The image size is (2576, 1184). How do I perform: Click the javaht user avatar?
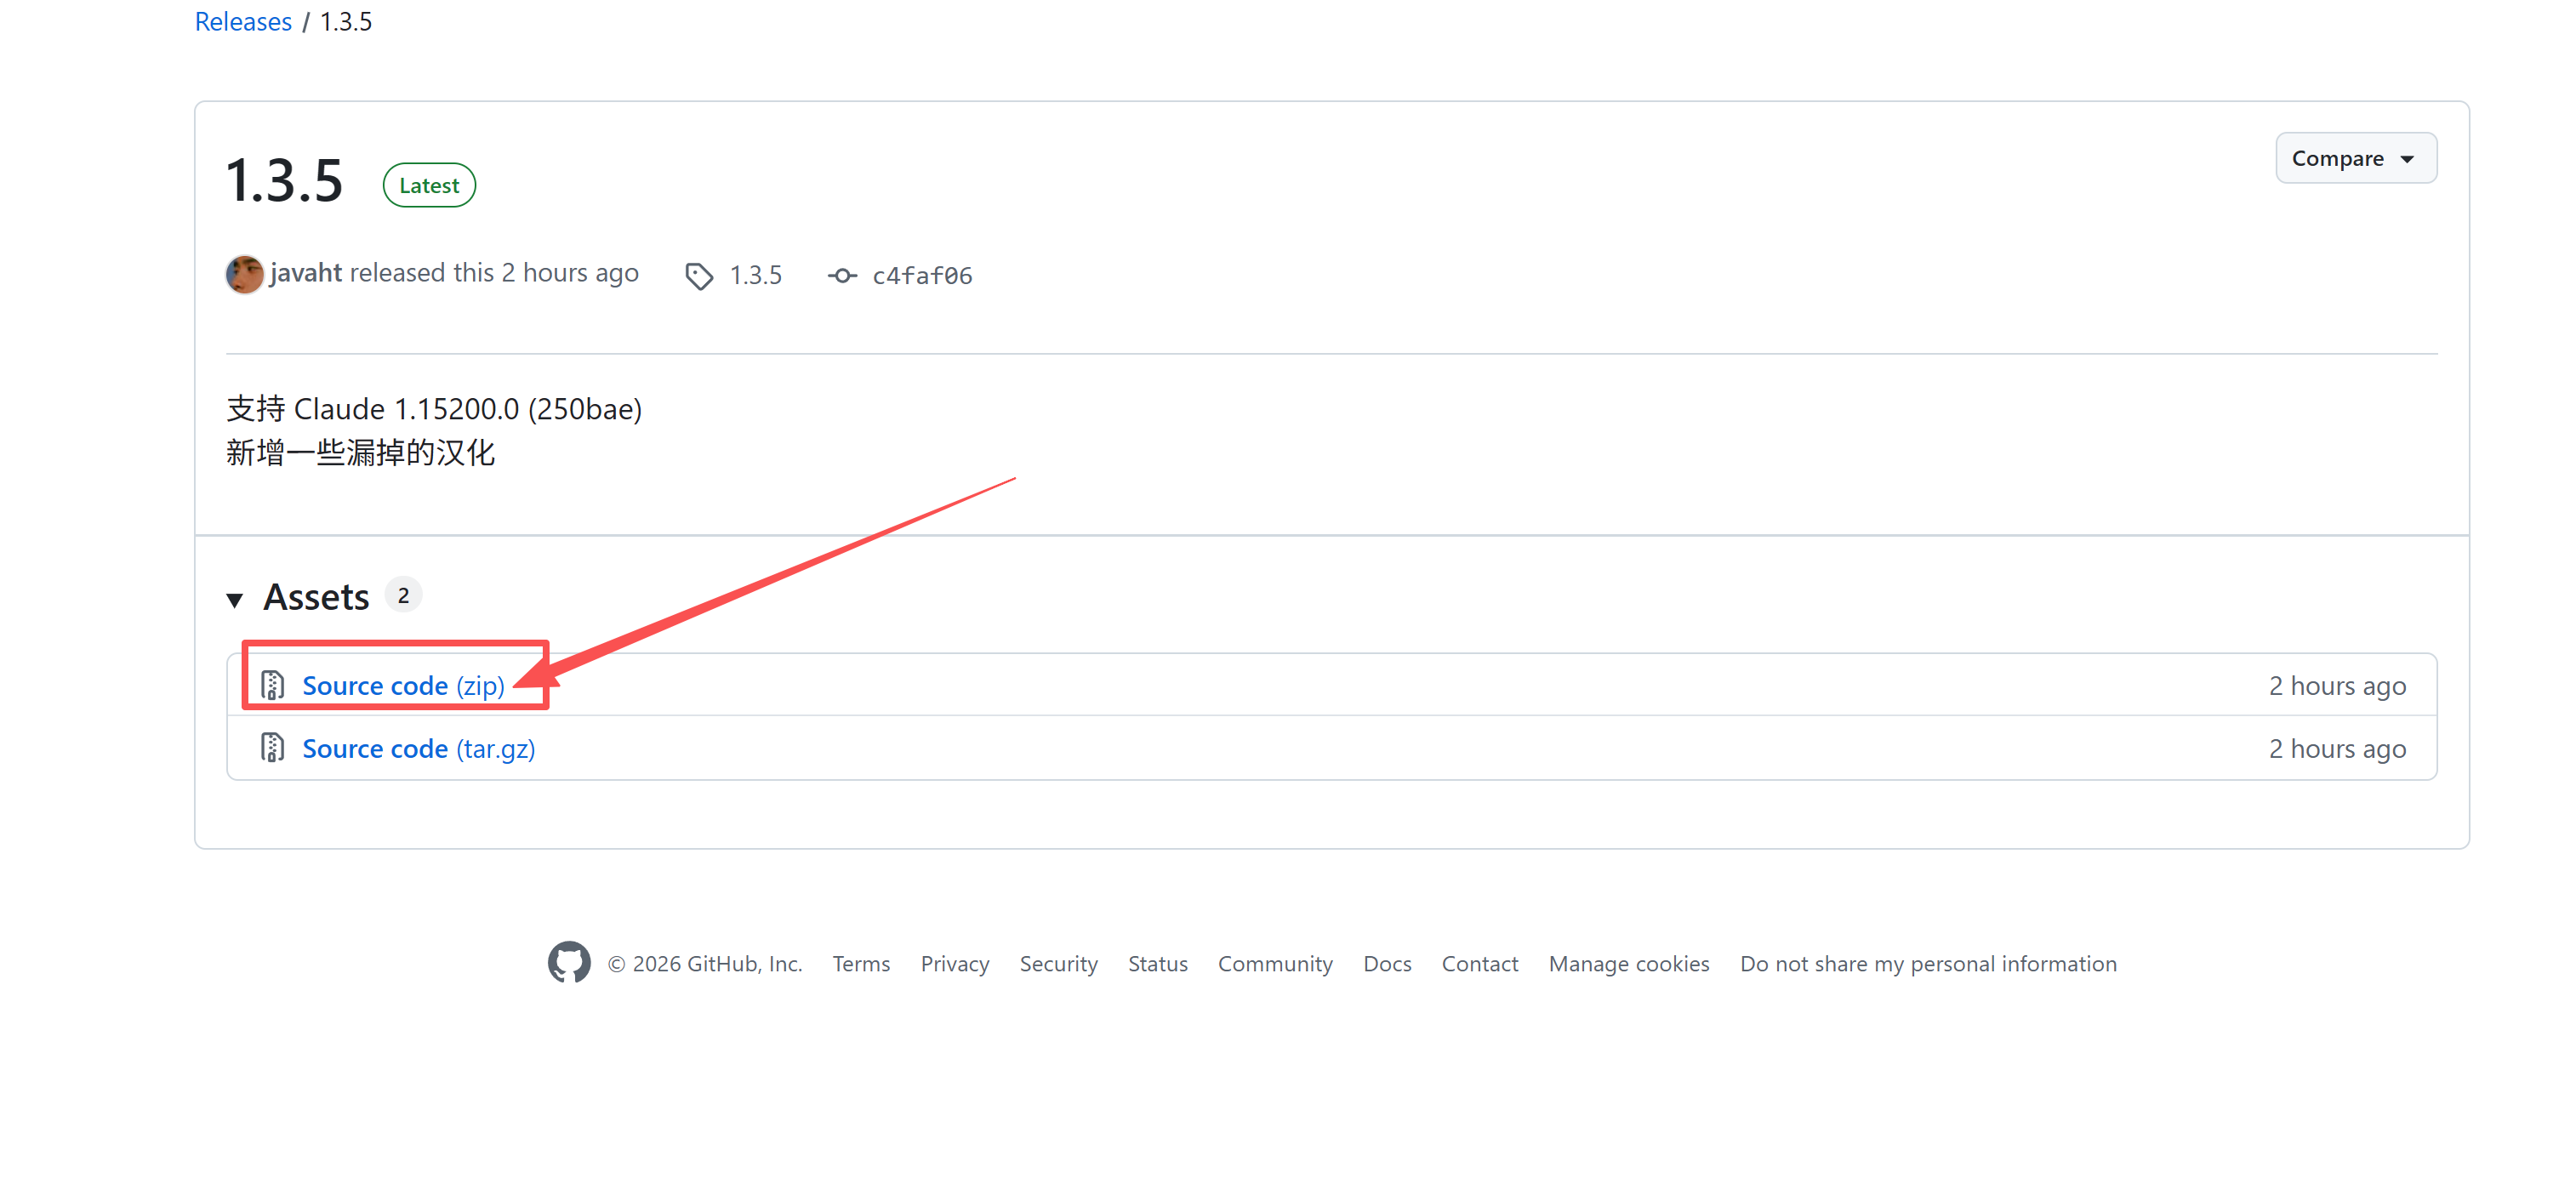point(245,274)
